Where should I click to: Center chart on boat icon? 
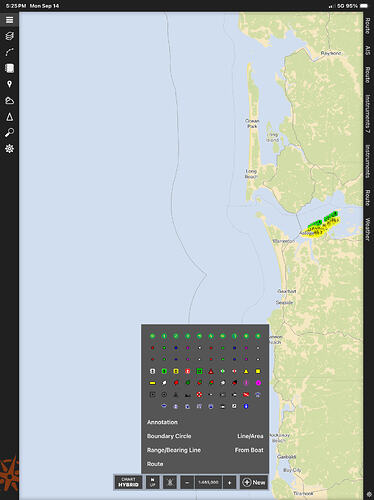(170, 482)
